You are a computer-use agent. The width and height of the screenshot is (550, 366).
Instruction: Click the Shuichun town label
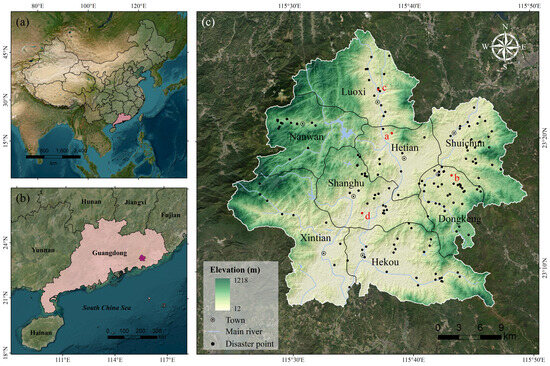465,143
